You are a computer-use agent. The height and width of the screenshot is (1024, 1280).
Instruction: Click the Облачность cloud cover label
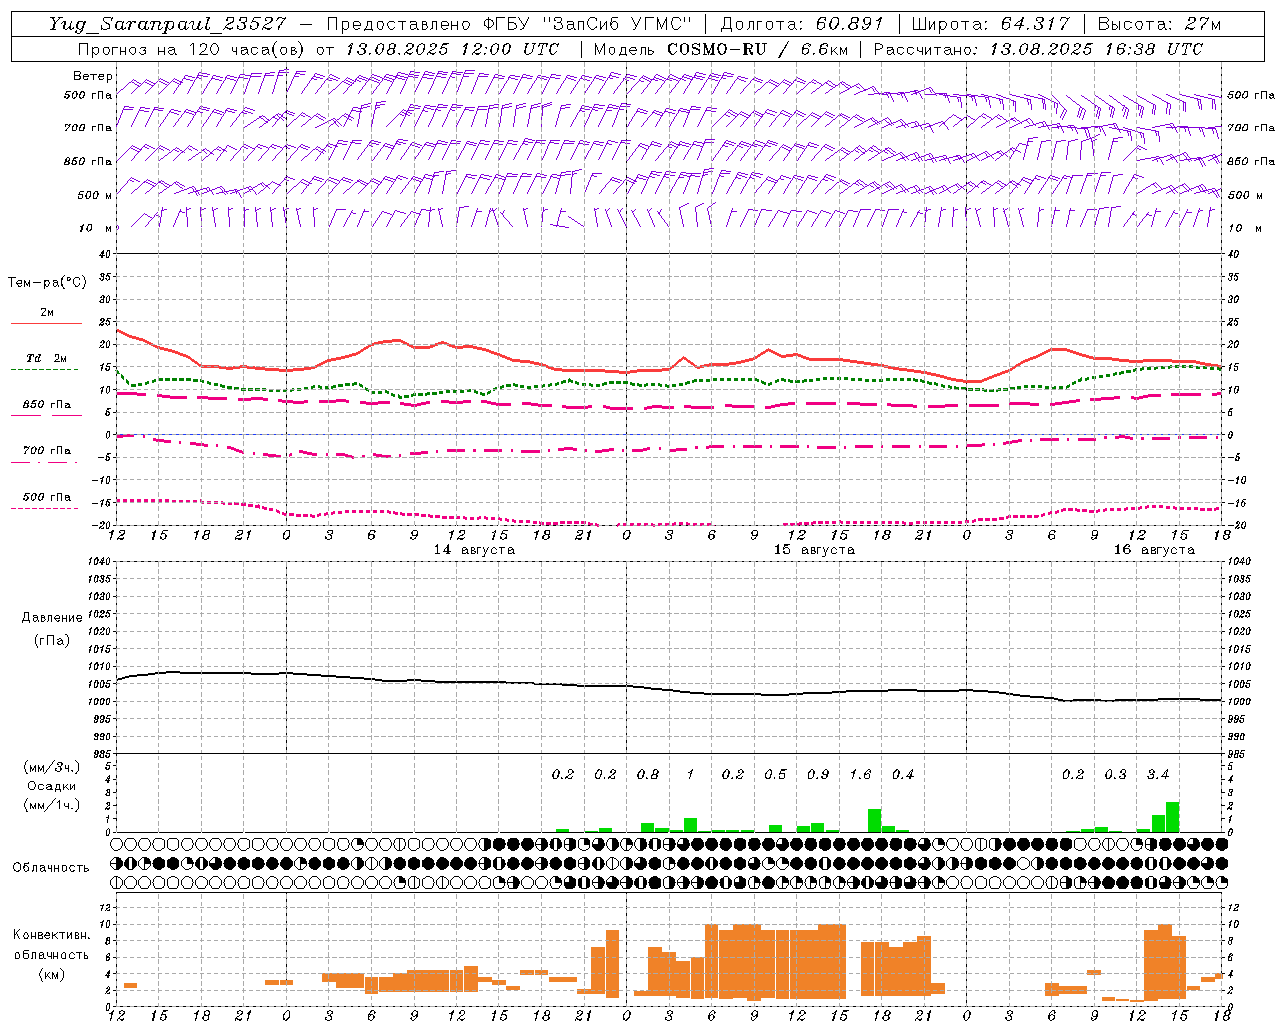(x=51, y=867)
